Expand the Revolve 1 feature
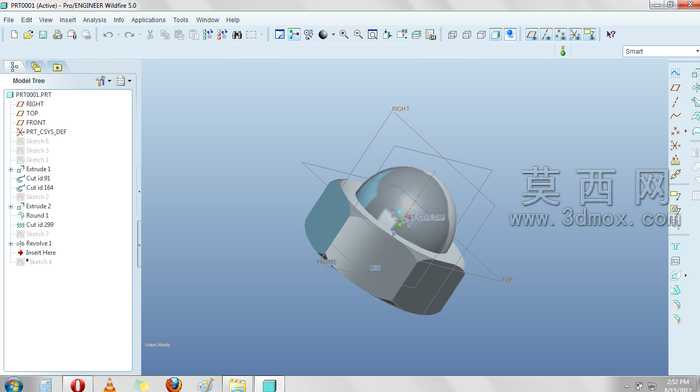 pos(11,243)
